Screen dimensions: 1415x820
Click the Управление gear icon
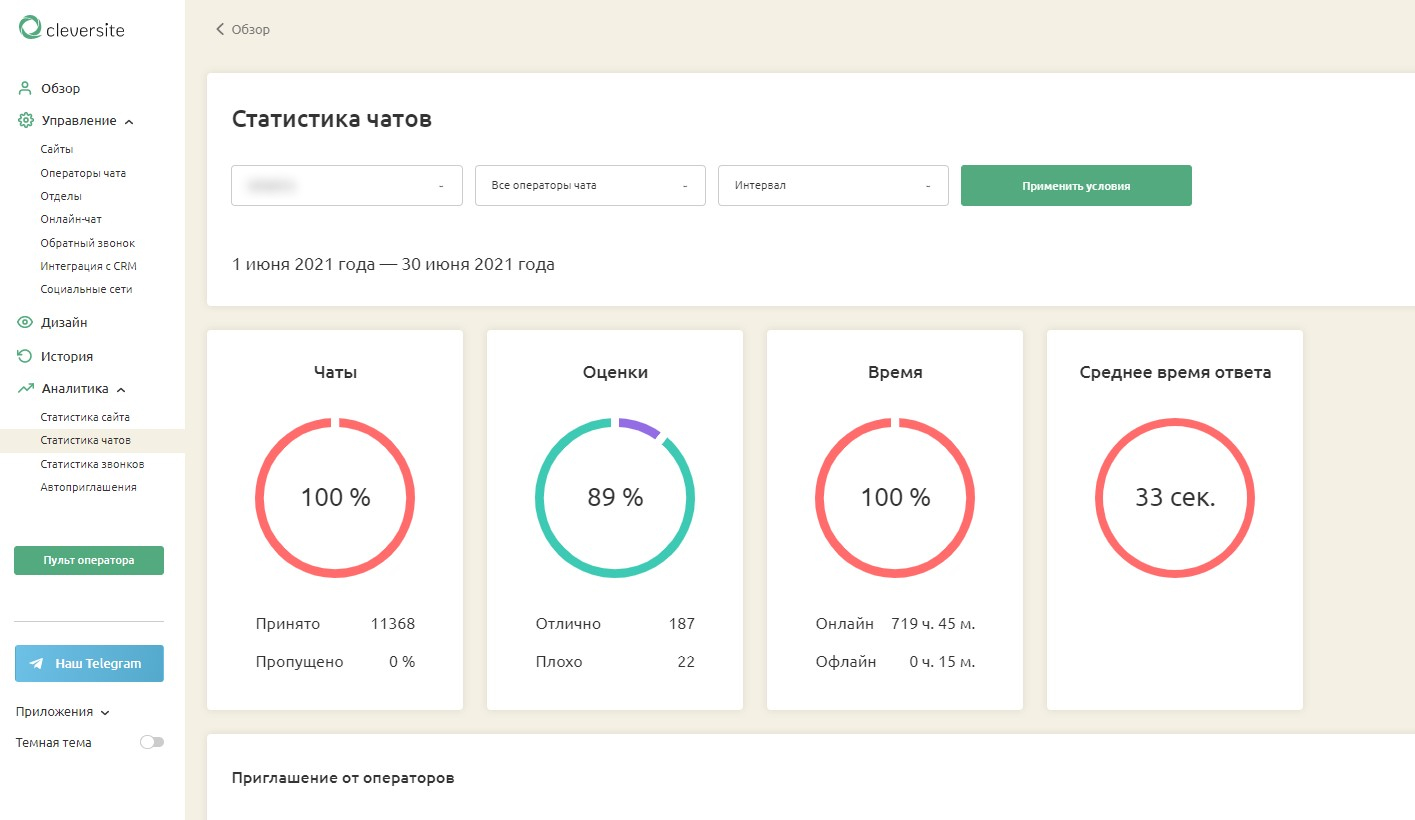[x=26, y=121]
